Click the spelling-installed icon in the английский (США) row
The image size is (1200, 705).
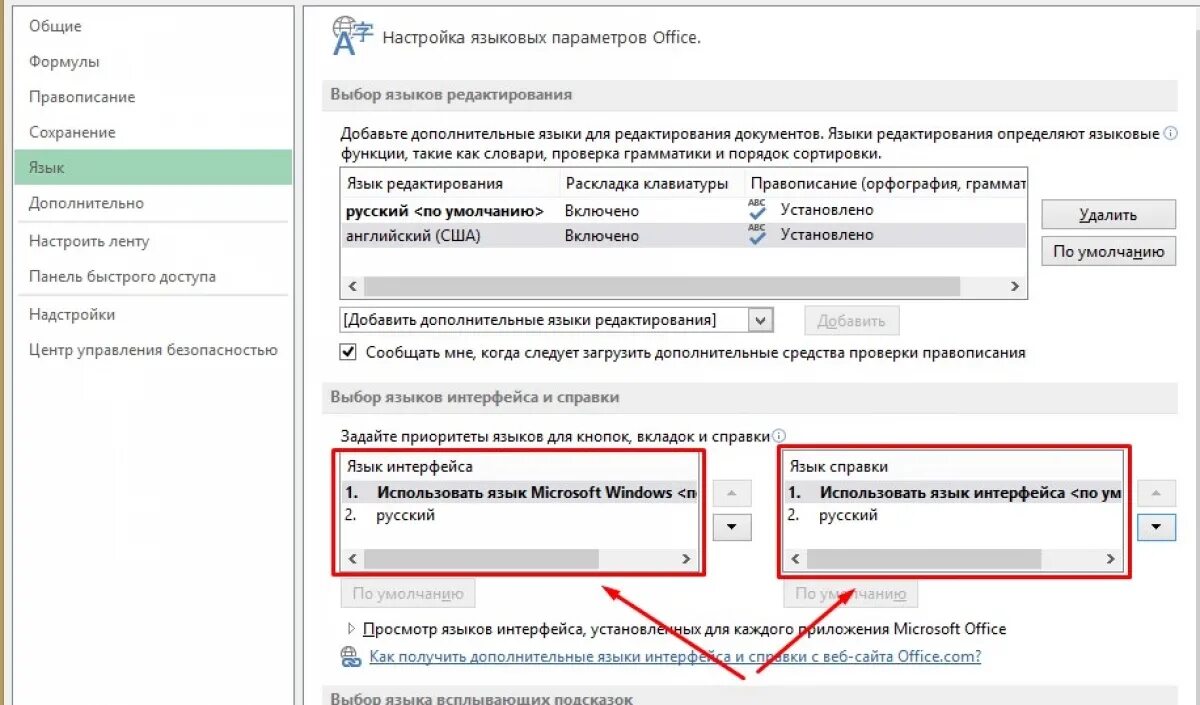(x=757, y=235)
